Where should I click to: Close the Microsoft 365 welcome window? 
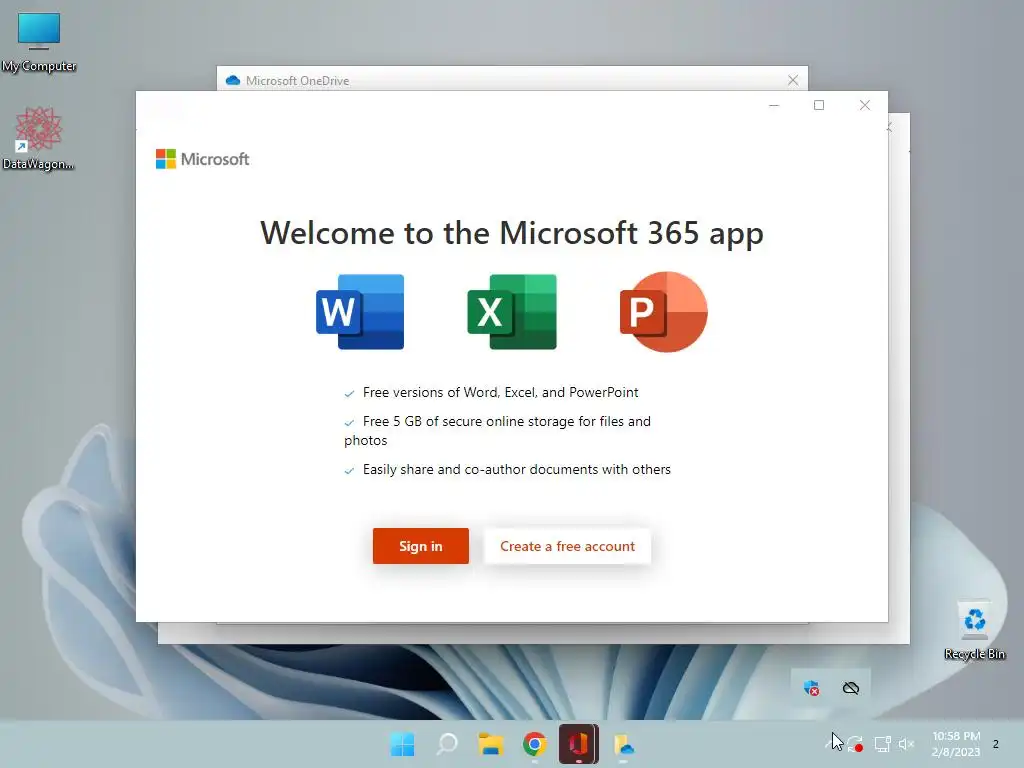pyautogui.click(x=865, y=105)
